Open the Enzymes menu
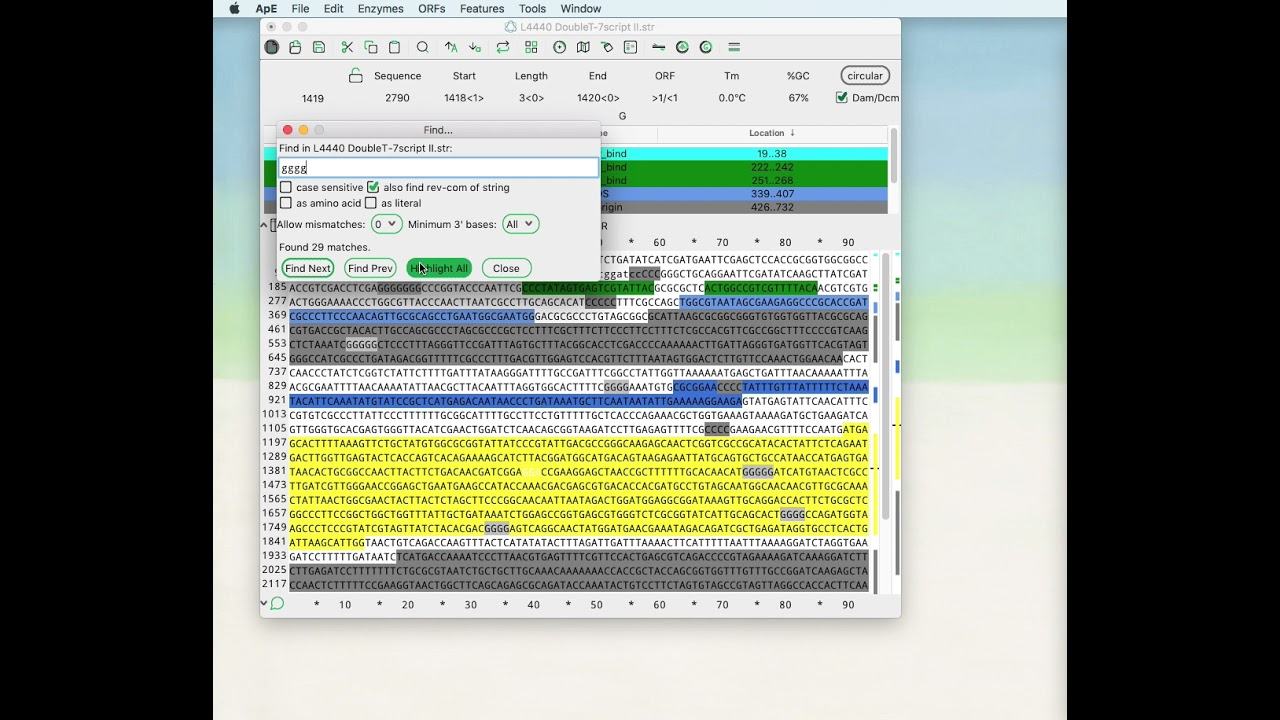The width and height of the screenshot is (1280, 720). (x=380, y=9)
